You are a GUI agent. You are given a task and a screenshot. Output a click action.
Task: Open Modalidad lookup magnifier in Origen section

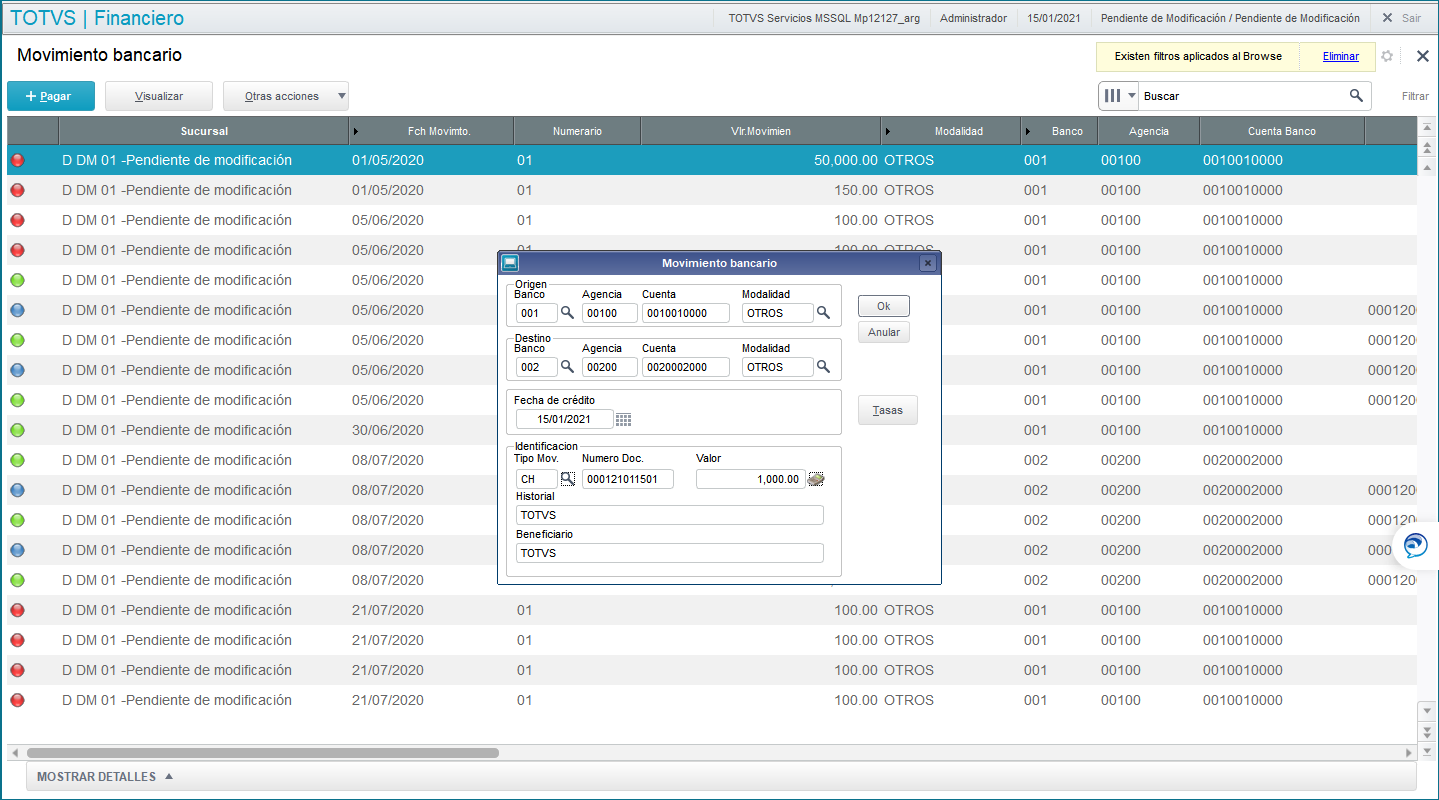coord(823,312)
